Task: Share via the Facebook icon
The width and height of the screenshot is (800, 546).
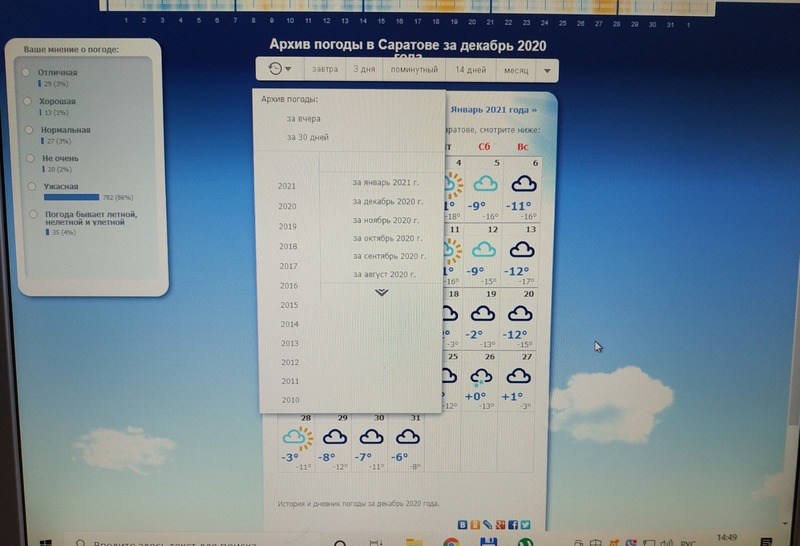Action: [x=513, y=525]
